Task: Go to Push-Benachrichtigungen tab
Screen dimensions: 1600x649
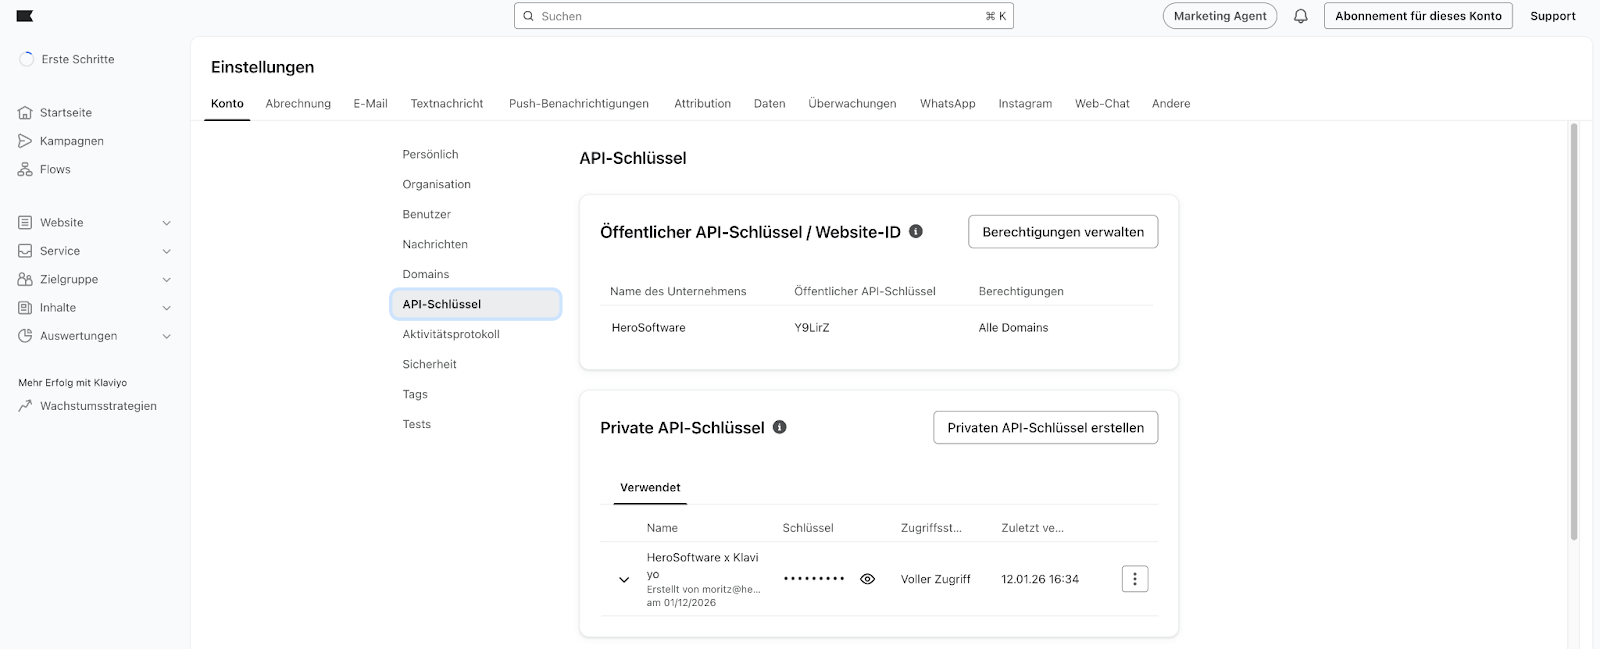Action: (579, 103)
